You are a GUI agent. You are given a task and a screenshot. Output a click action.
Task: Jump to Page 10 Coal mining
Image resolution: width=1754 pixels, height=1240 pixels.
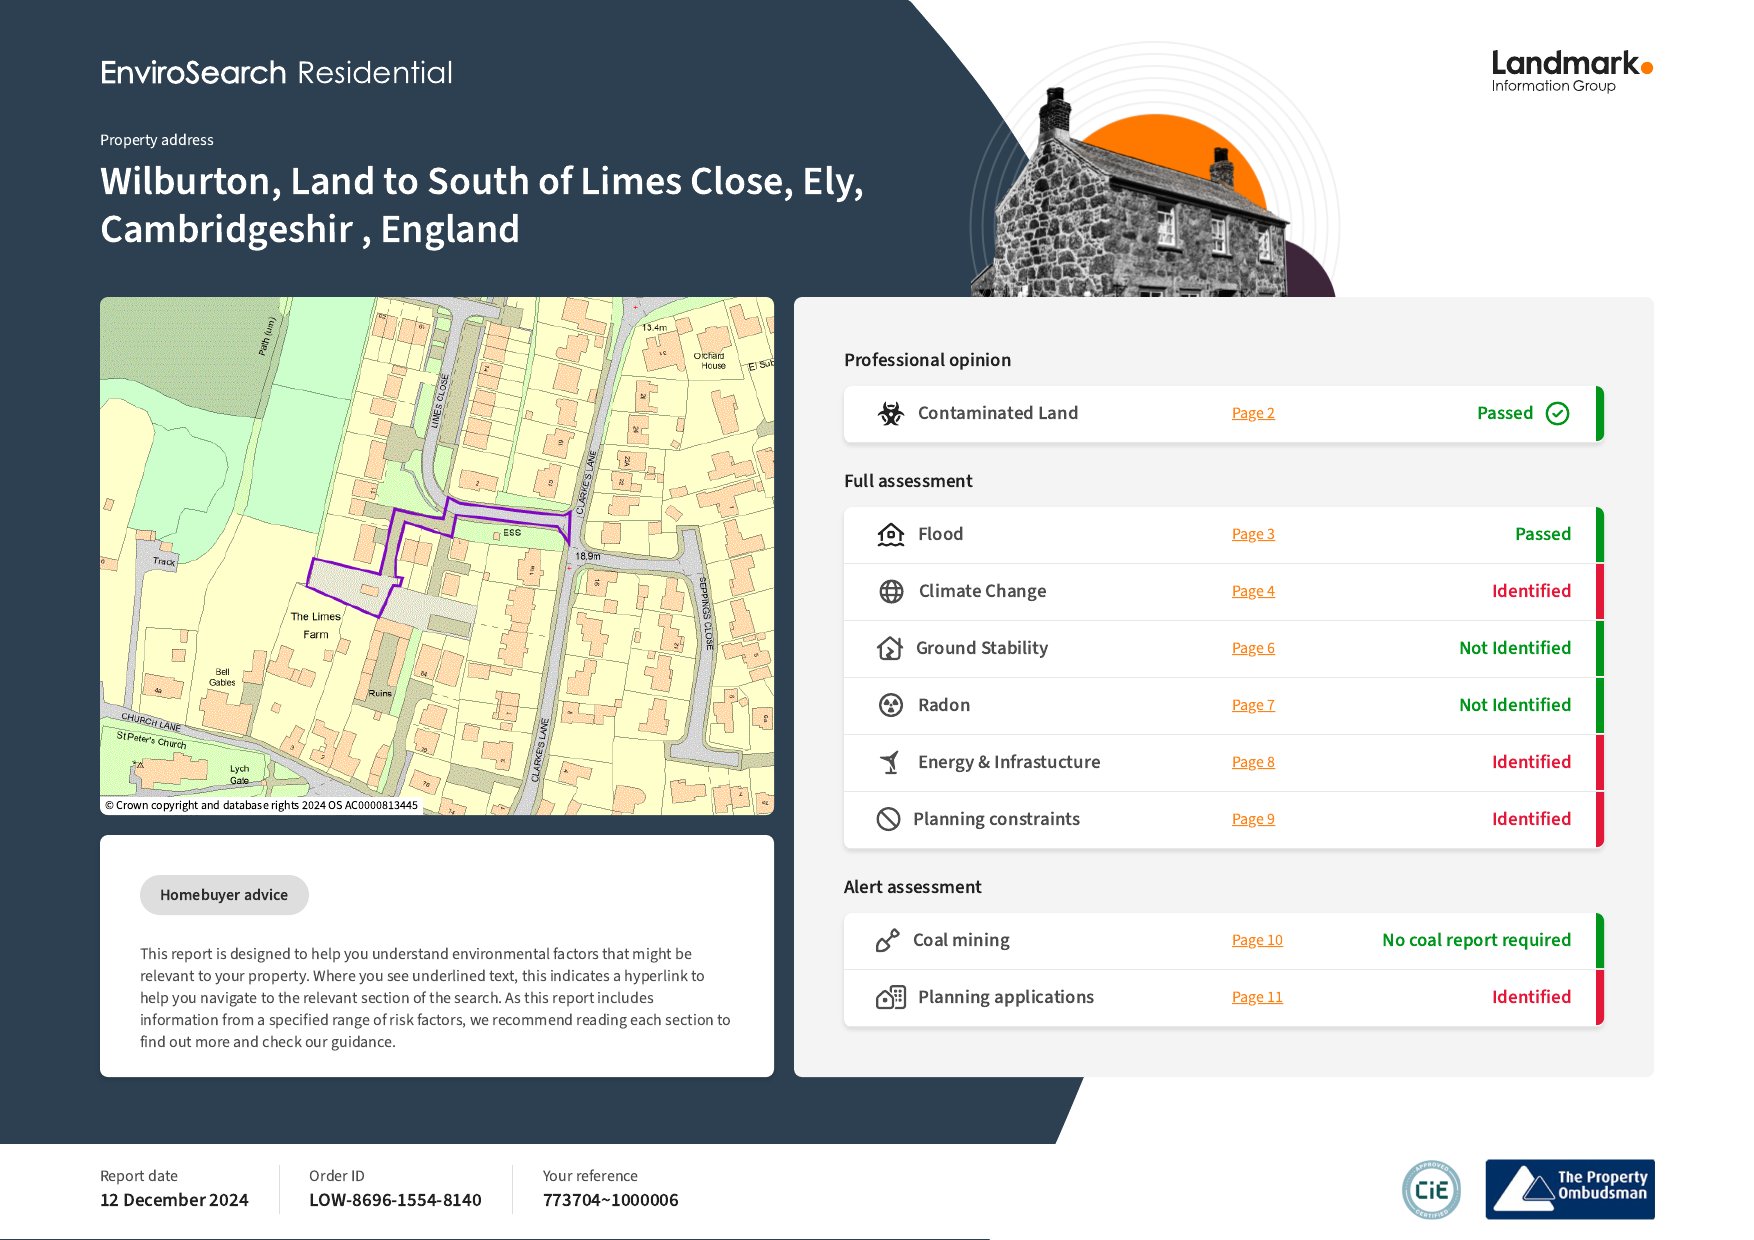tap(1257, 941)
